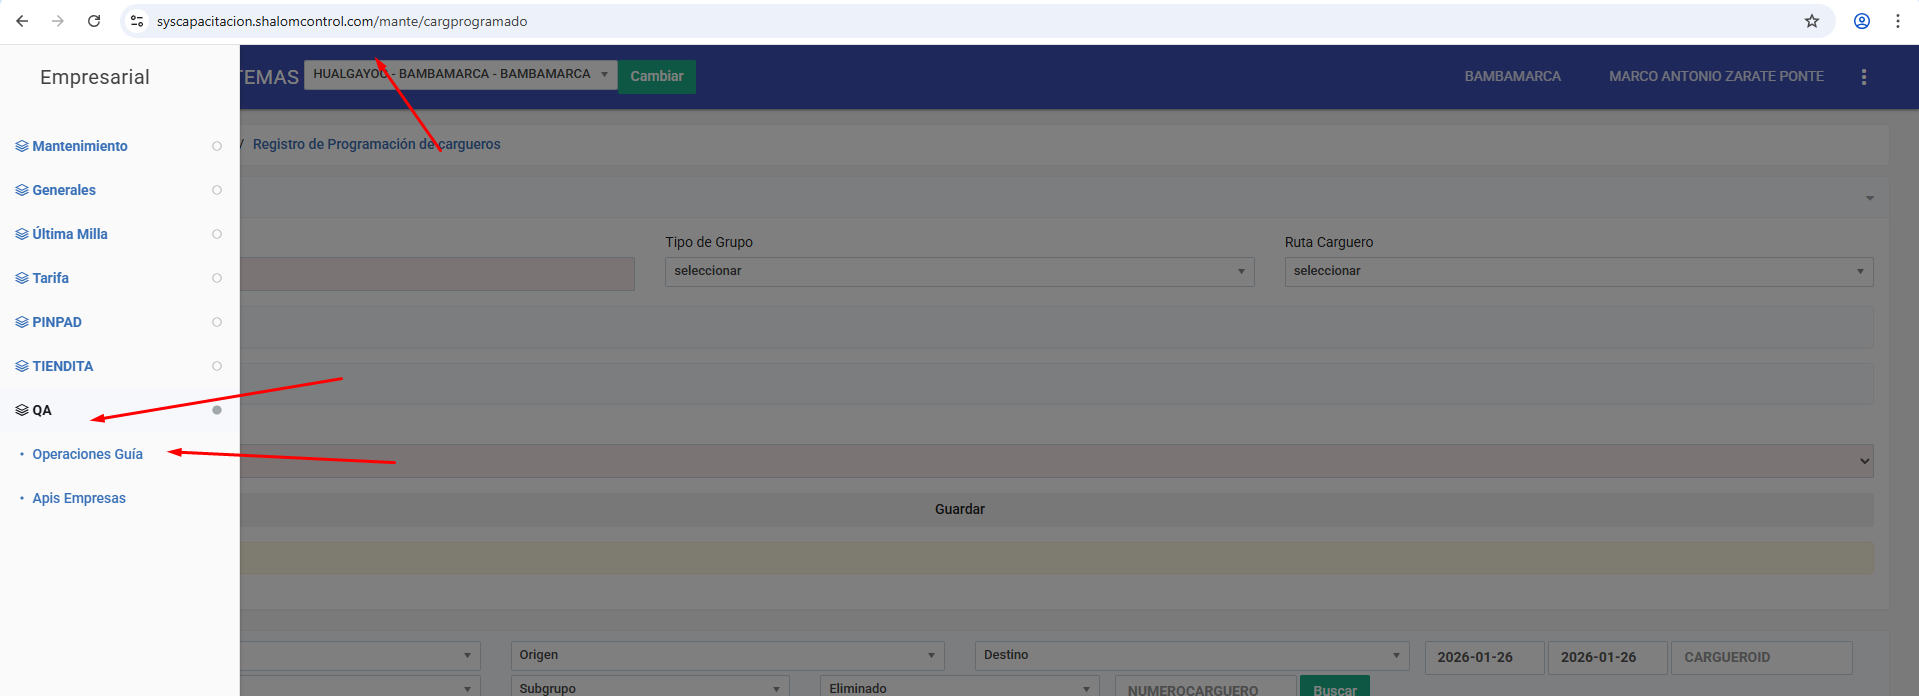Toggle the circle indicator next to Generales
The height and width of the screenshot is (696, 1919).
[x=217, y=190]
